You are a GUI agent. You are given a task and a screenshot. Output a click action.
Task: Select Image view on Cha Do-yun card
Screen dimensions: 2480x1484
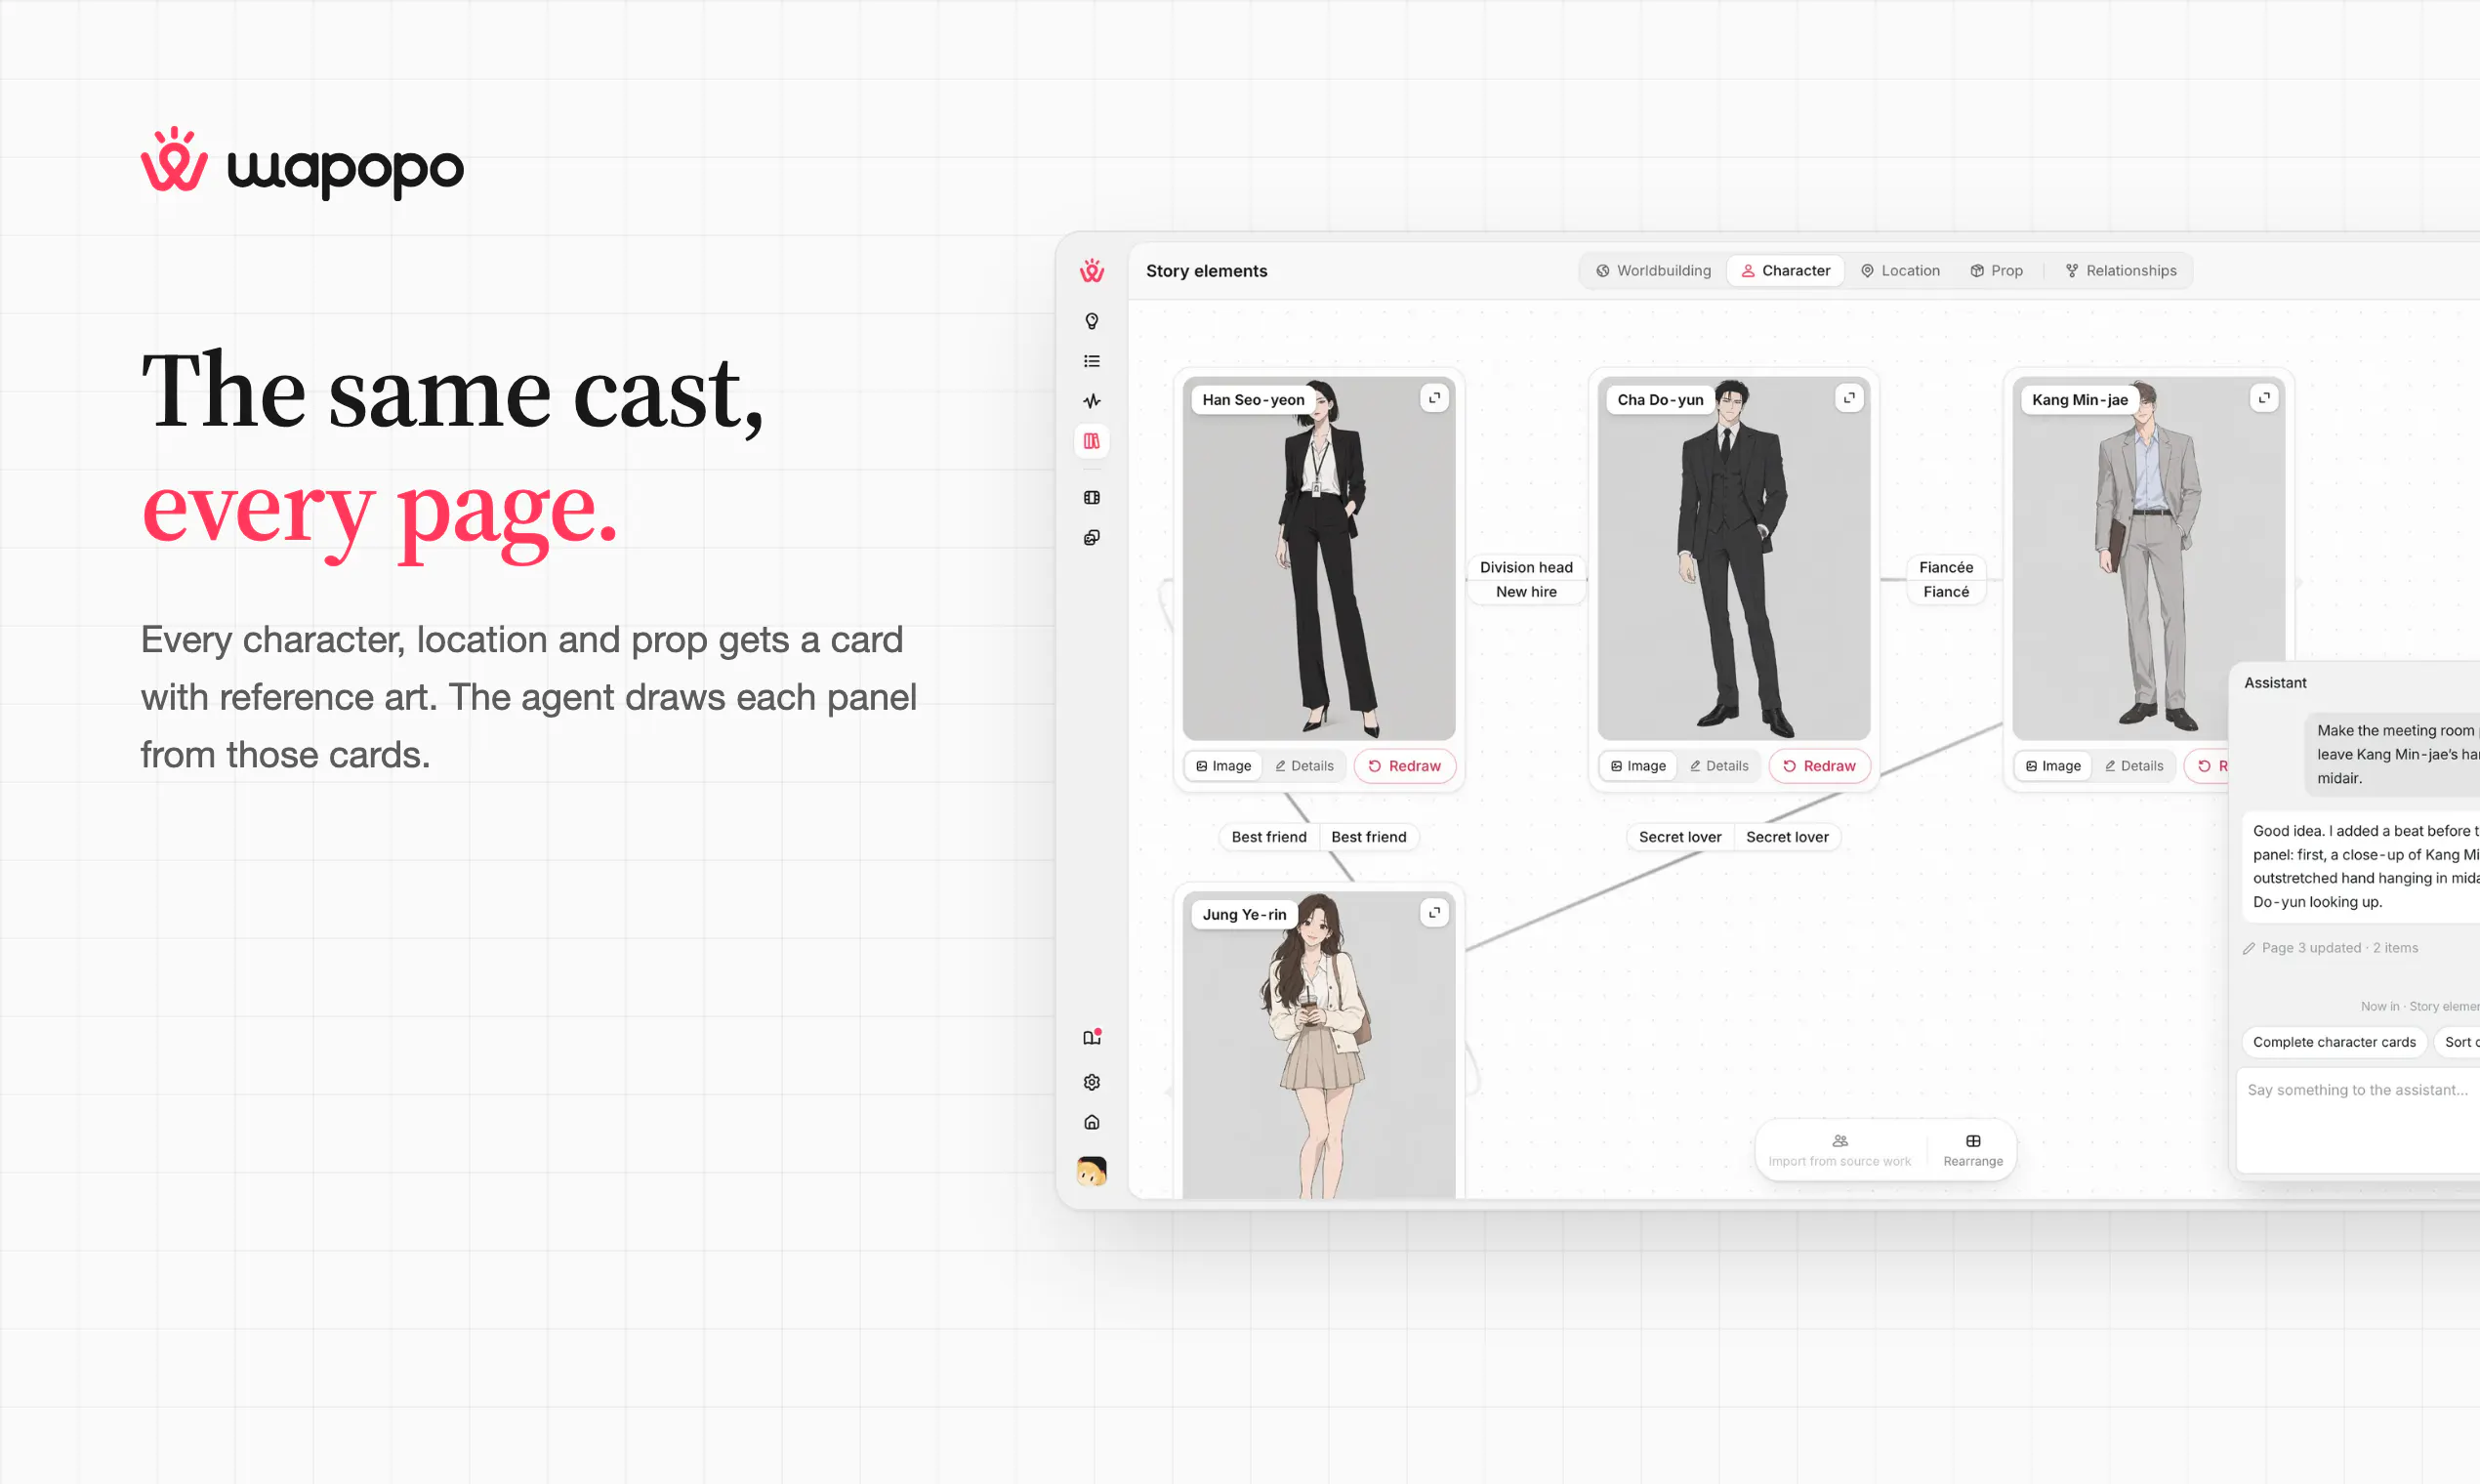coord(1638,766)
